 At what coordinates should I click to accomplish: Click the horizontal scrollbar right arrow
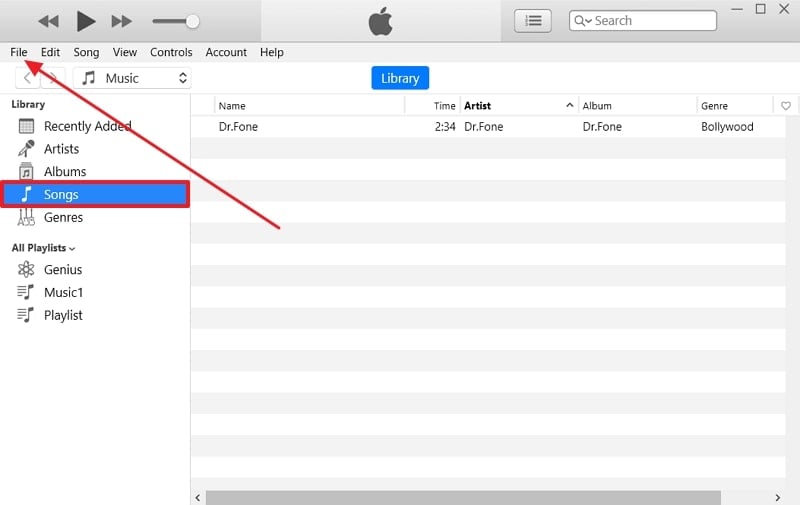778,497
